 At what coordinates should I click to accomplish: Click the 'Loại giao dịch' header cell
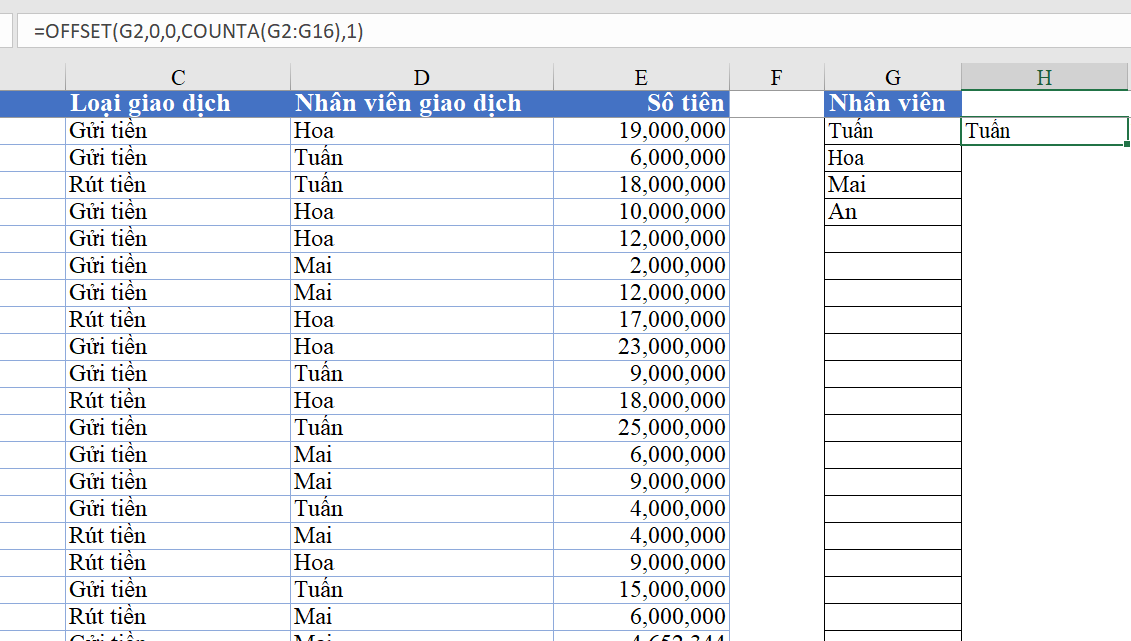(x=177, y=104)
